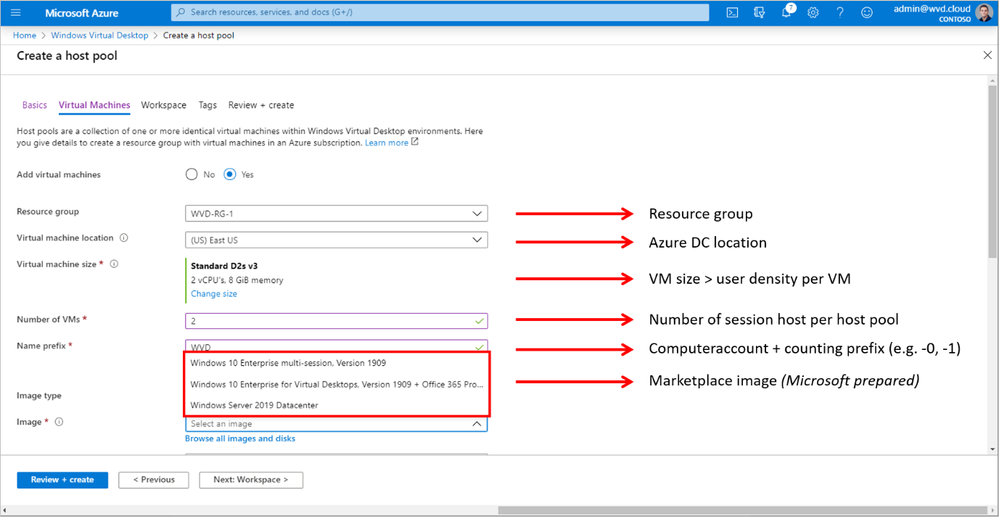Screen dimensions: 999x517
Task: Focus the search resources, services, and docs box
Action: click(x=440, y=12)
